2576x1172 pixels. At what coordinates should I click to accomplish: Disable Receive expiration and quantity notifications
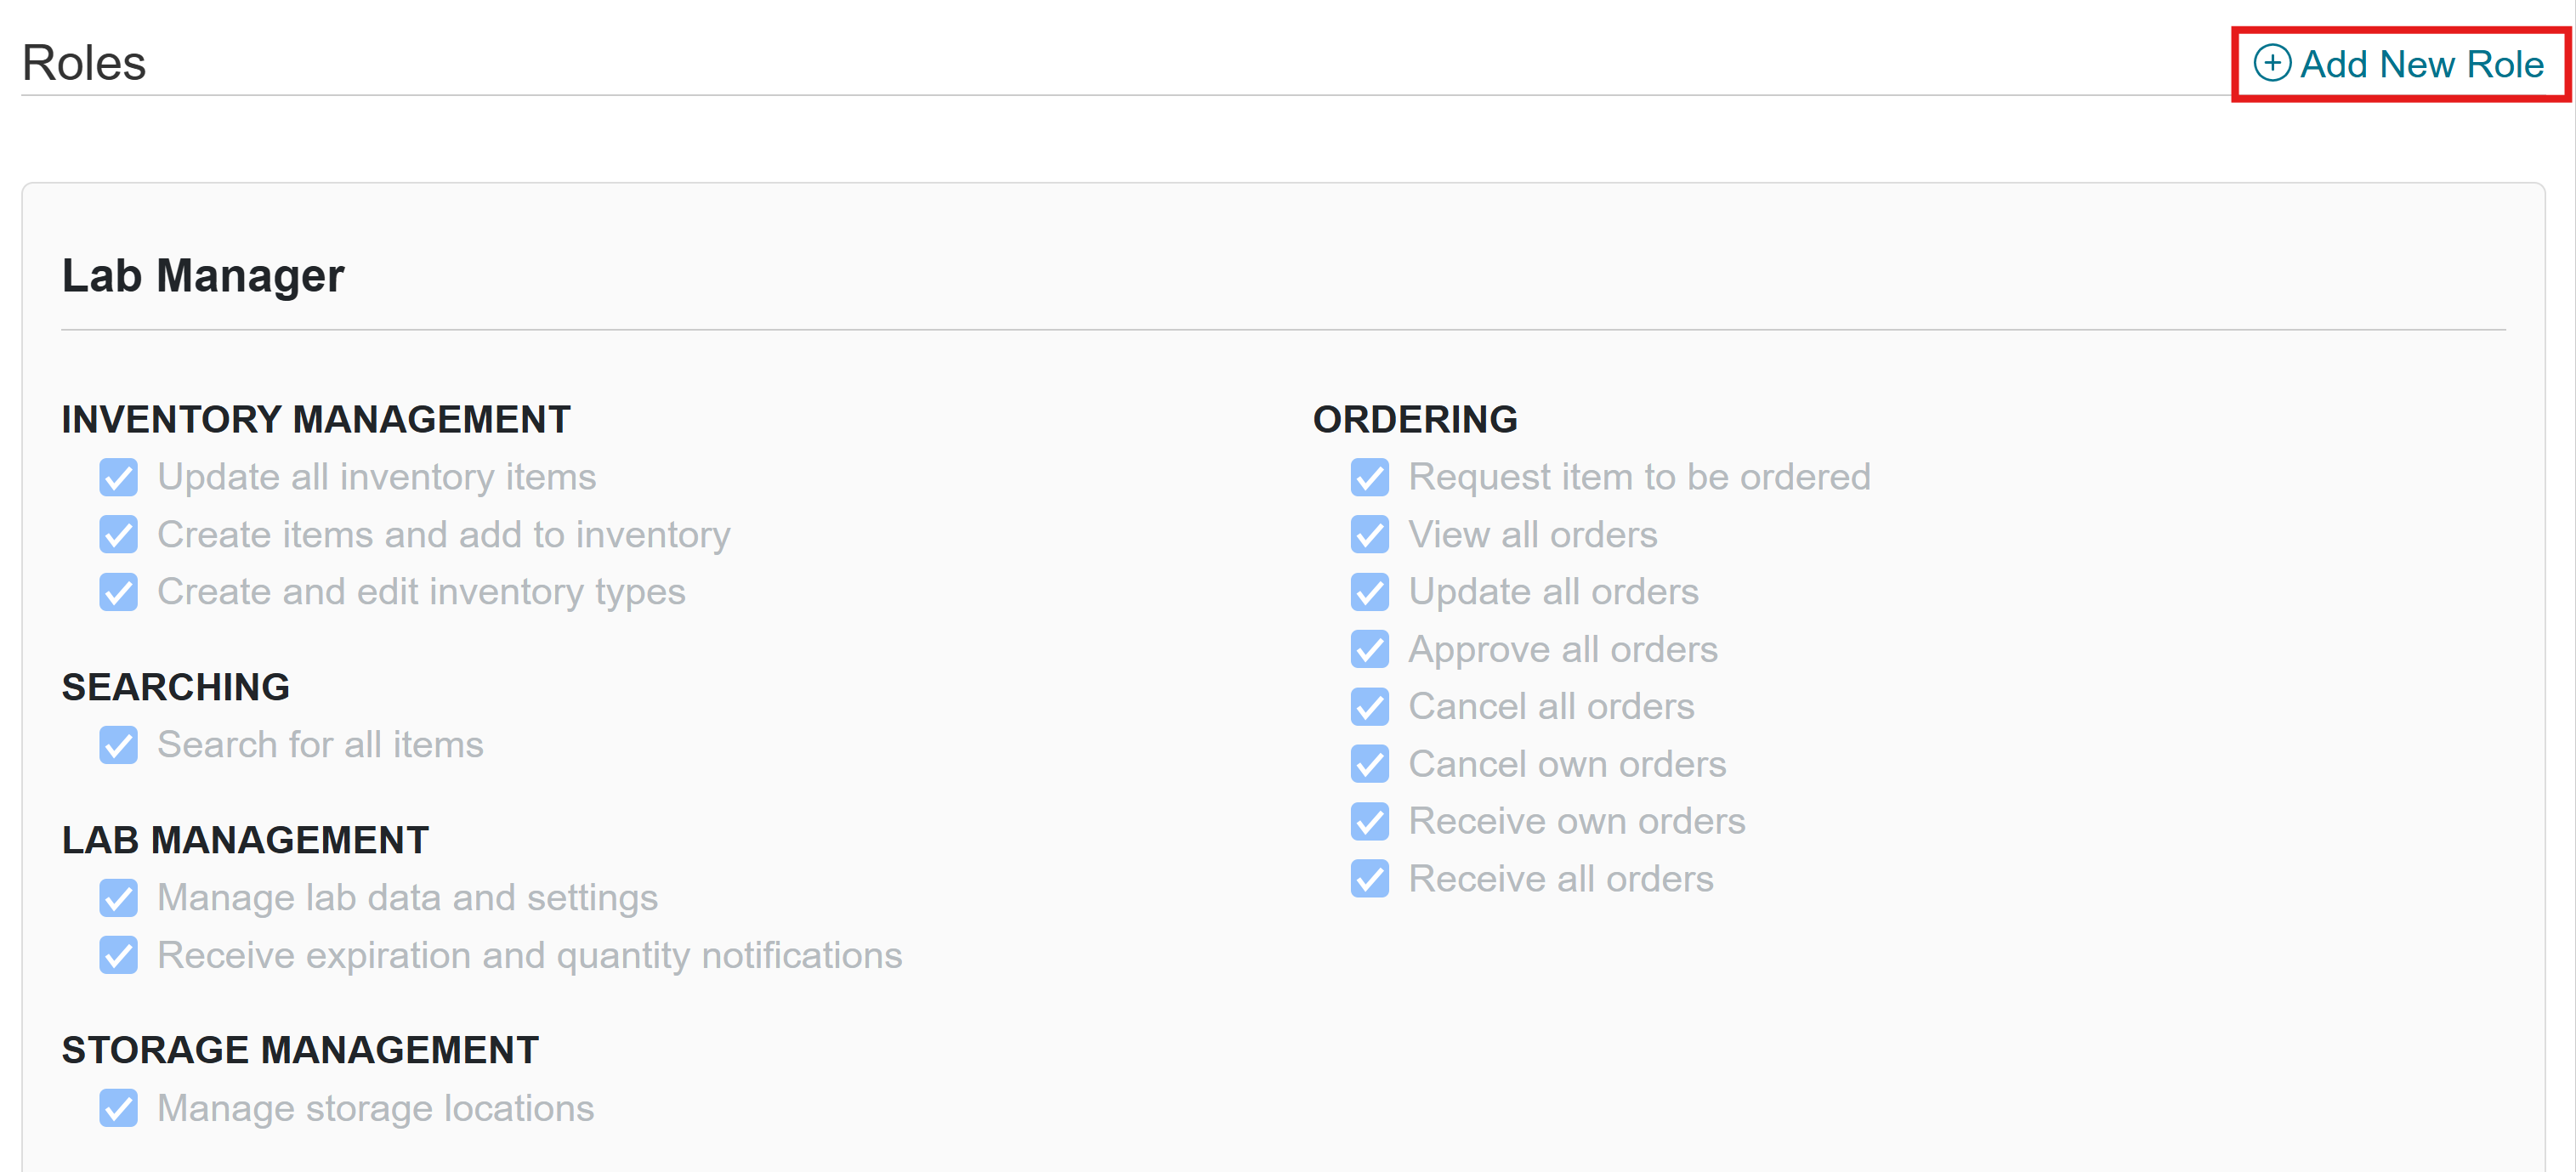pyautogui.click(x=118, y=955)
